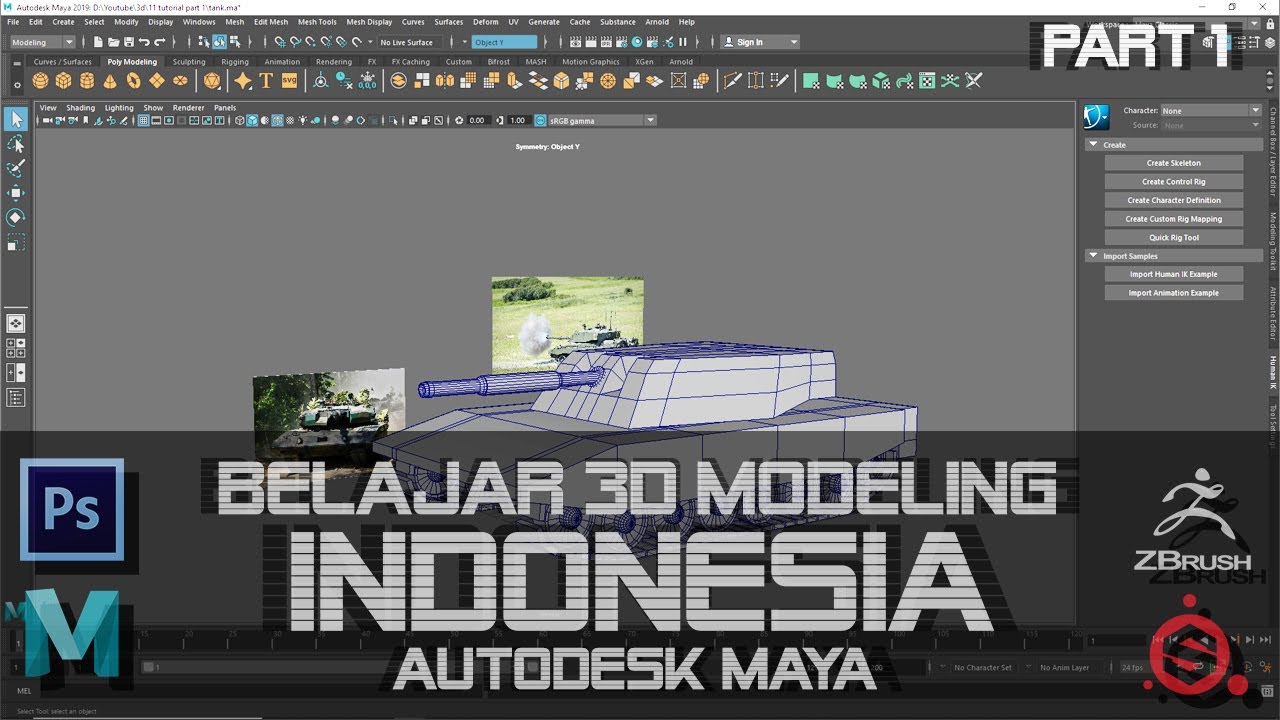
Task: Toggle smooth shade all in viewport
Action: click(x=252, y=120)
